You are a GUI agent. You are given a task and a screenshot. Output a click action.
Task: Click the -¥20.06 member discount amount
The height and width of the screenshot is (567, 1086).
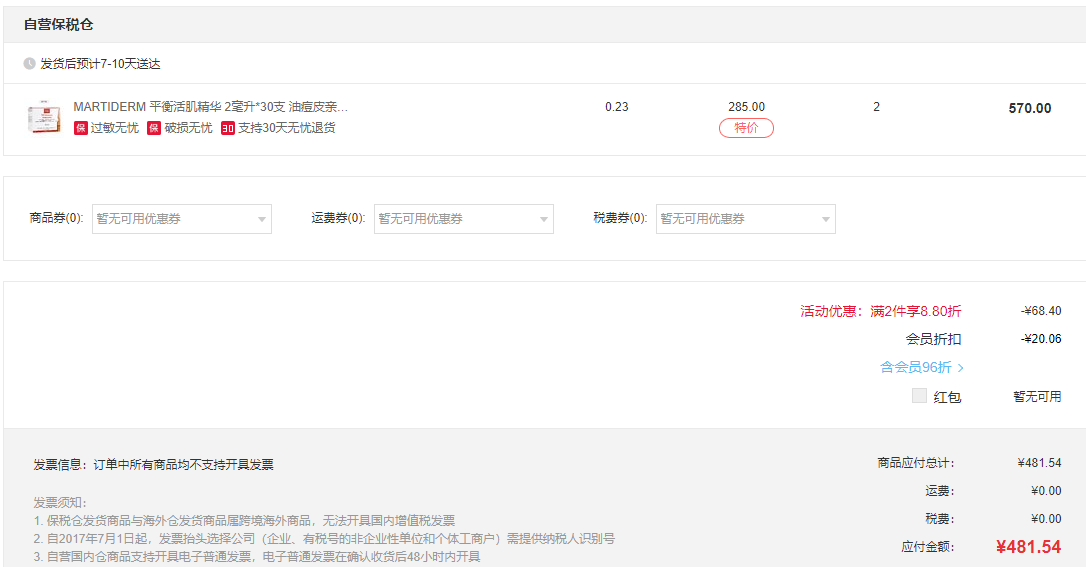tap(1041, 339)
